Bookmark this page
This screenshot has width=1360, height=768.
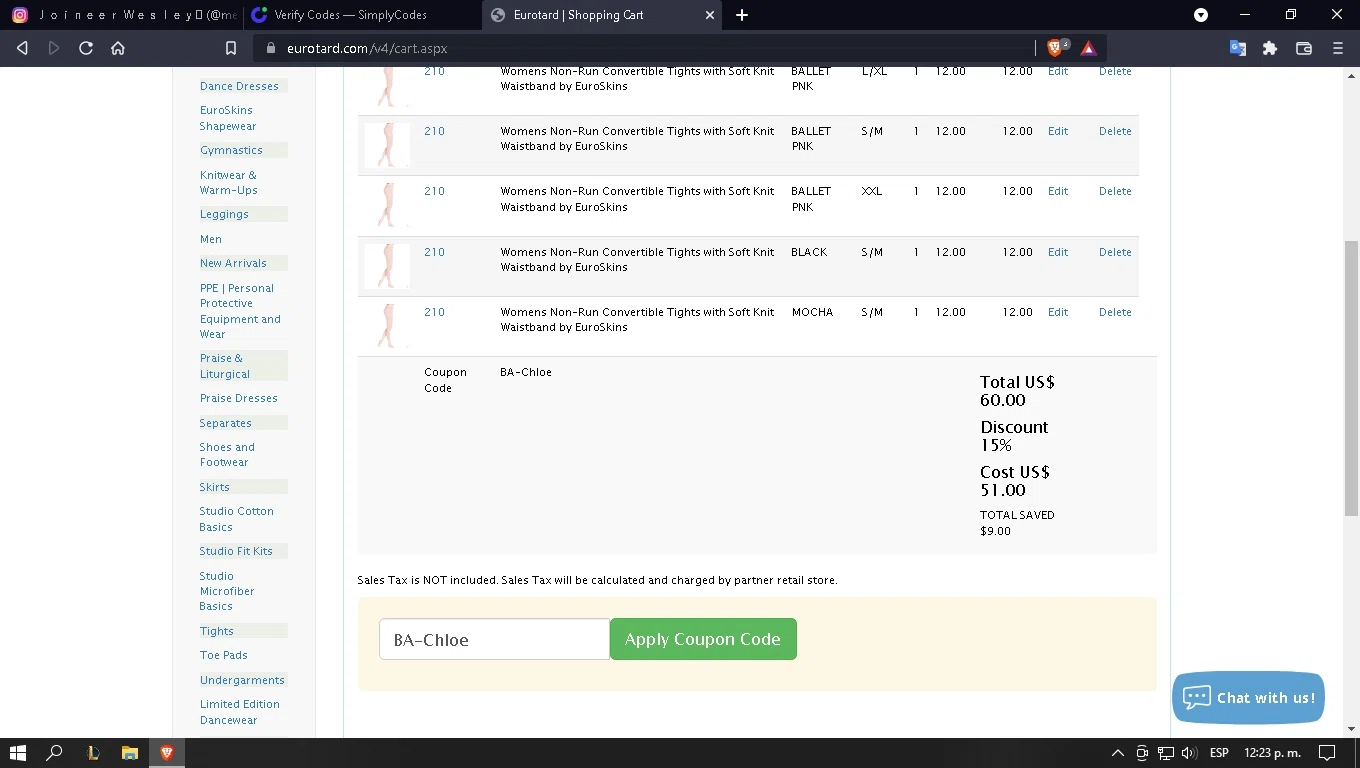click(231, 48)
